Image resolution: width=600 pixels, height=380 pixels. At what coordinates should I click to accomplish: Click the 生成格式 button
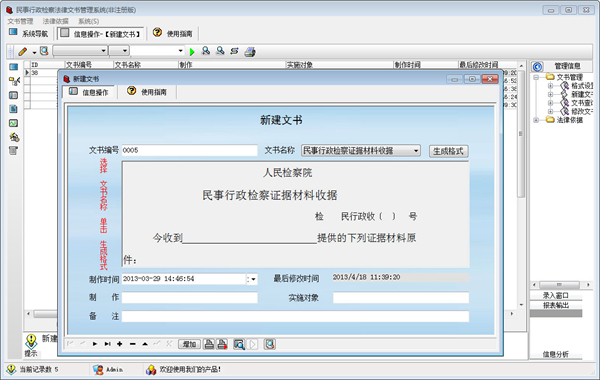click(448, 151)
